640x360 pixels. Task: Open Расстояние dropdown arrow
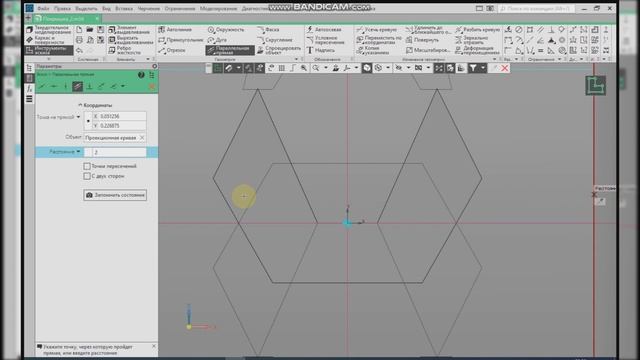pyautogui.click(x=78, y=151)
